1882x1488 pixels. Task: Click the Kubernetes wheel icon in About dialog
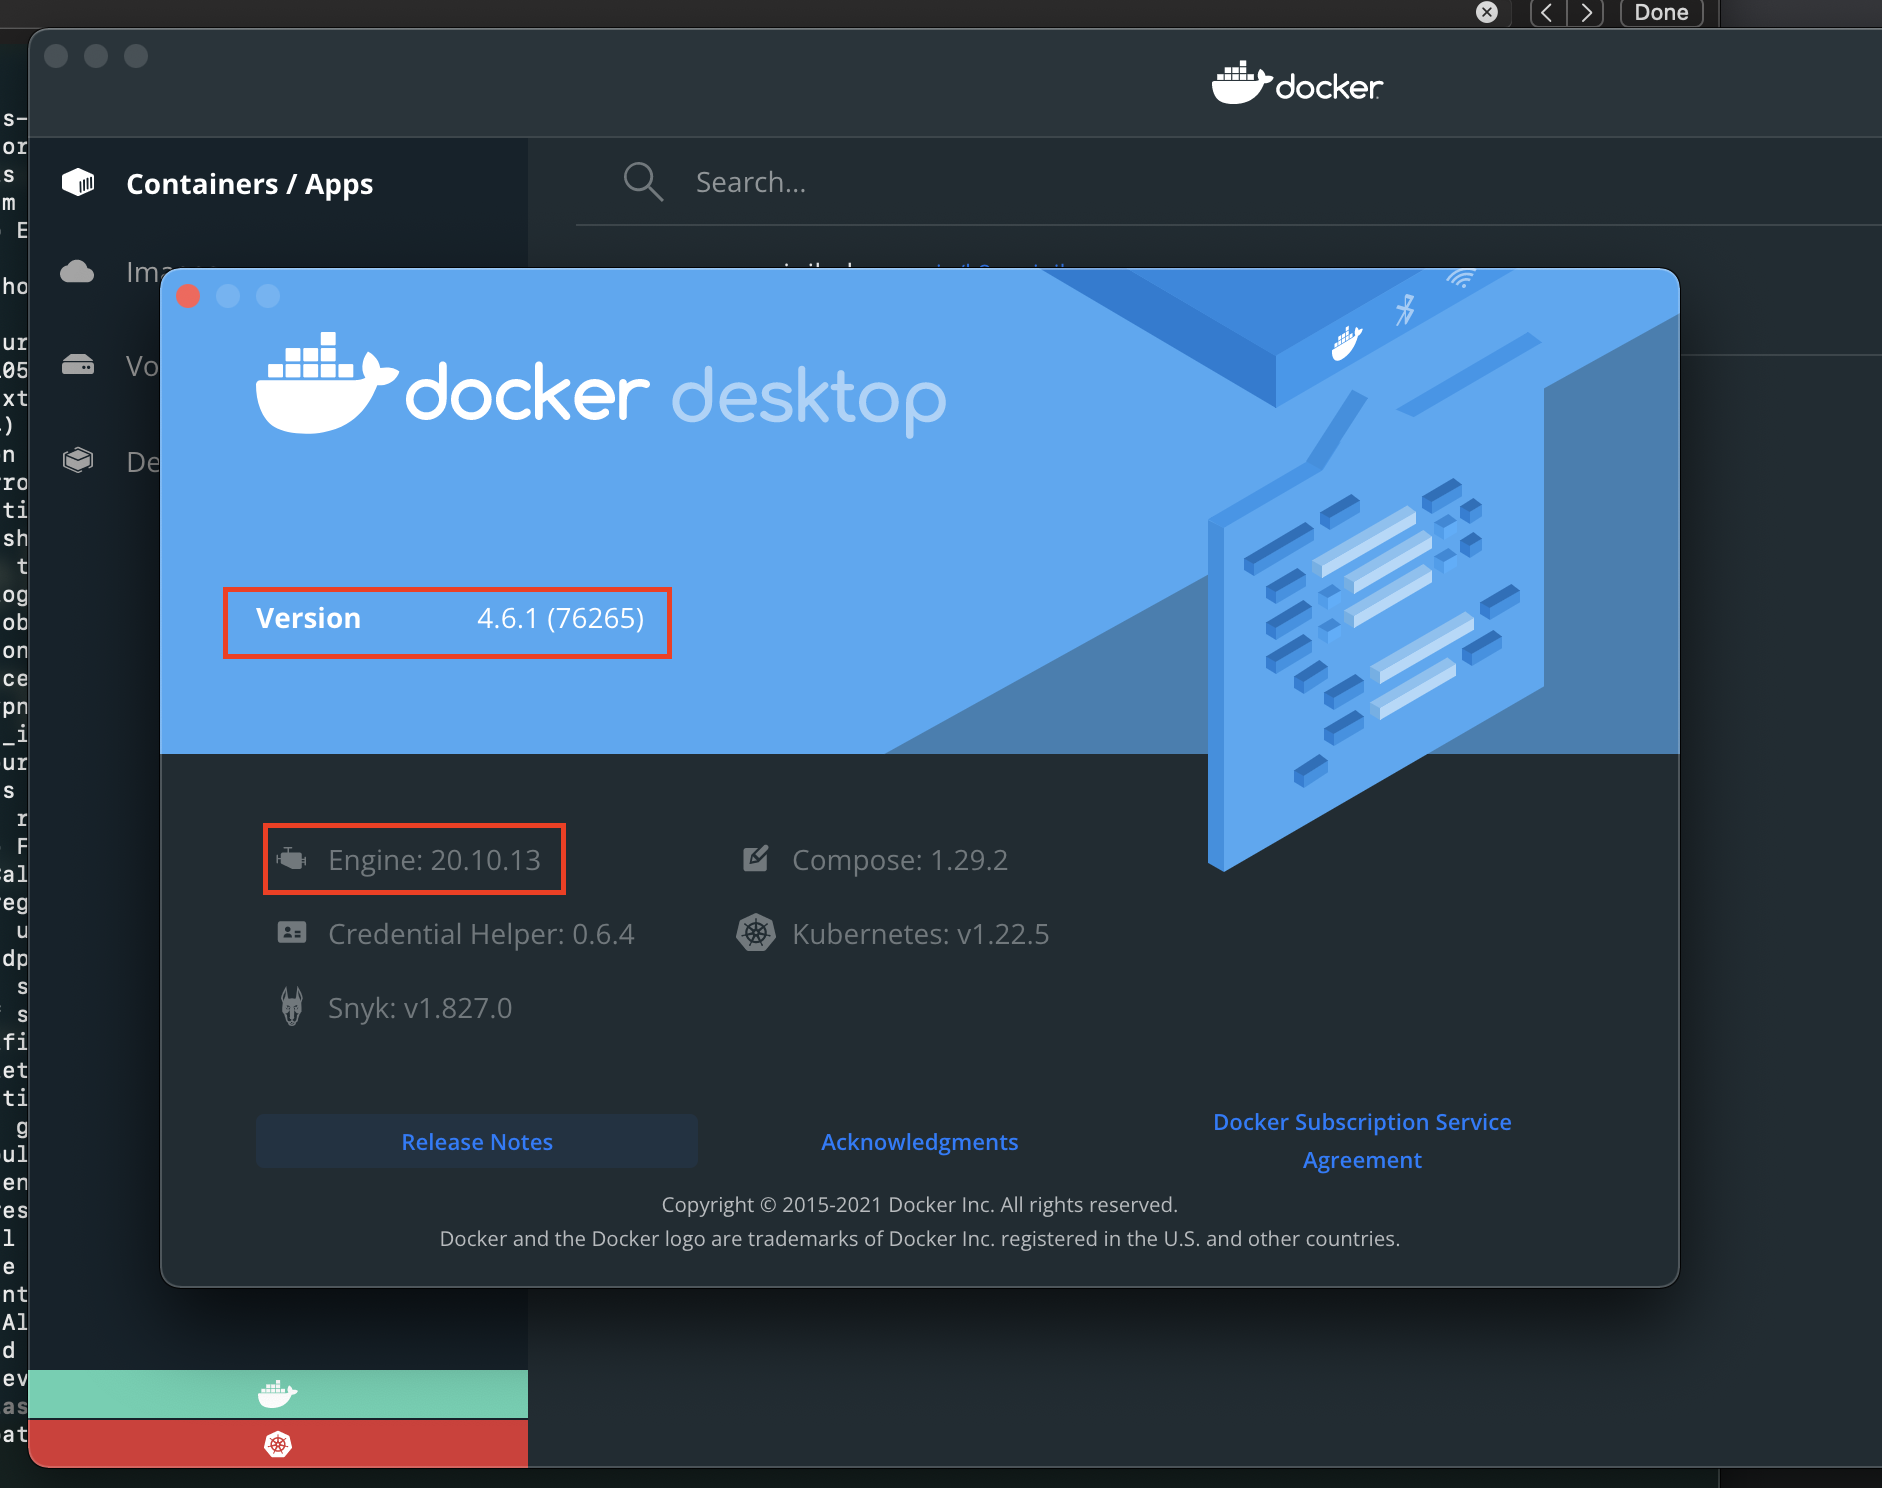(756, 933)
